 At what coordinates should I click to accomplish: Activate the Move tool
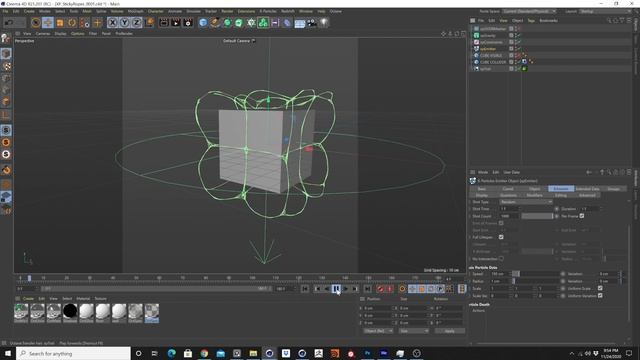pos(48,23)
